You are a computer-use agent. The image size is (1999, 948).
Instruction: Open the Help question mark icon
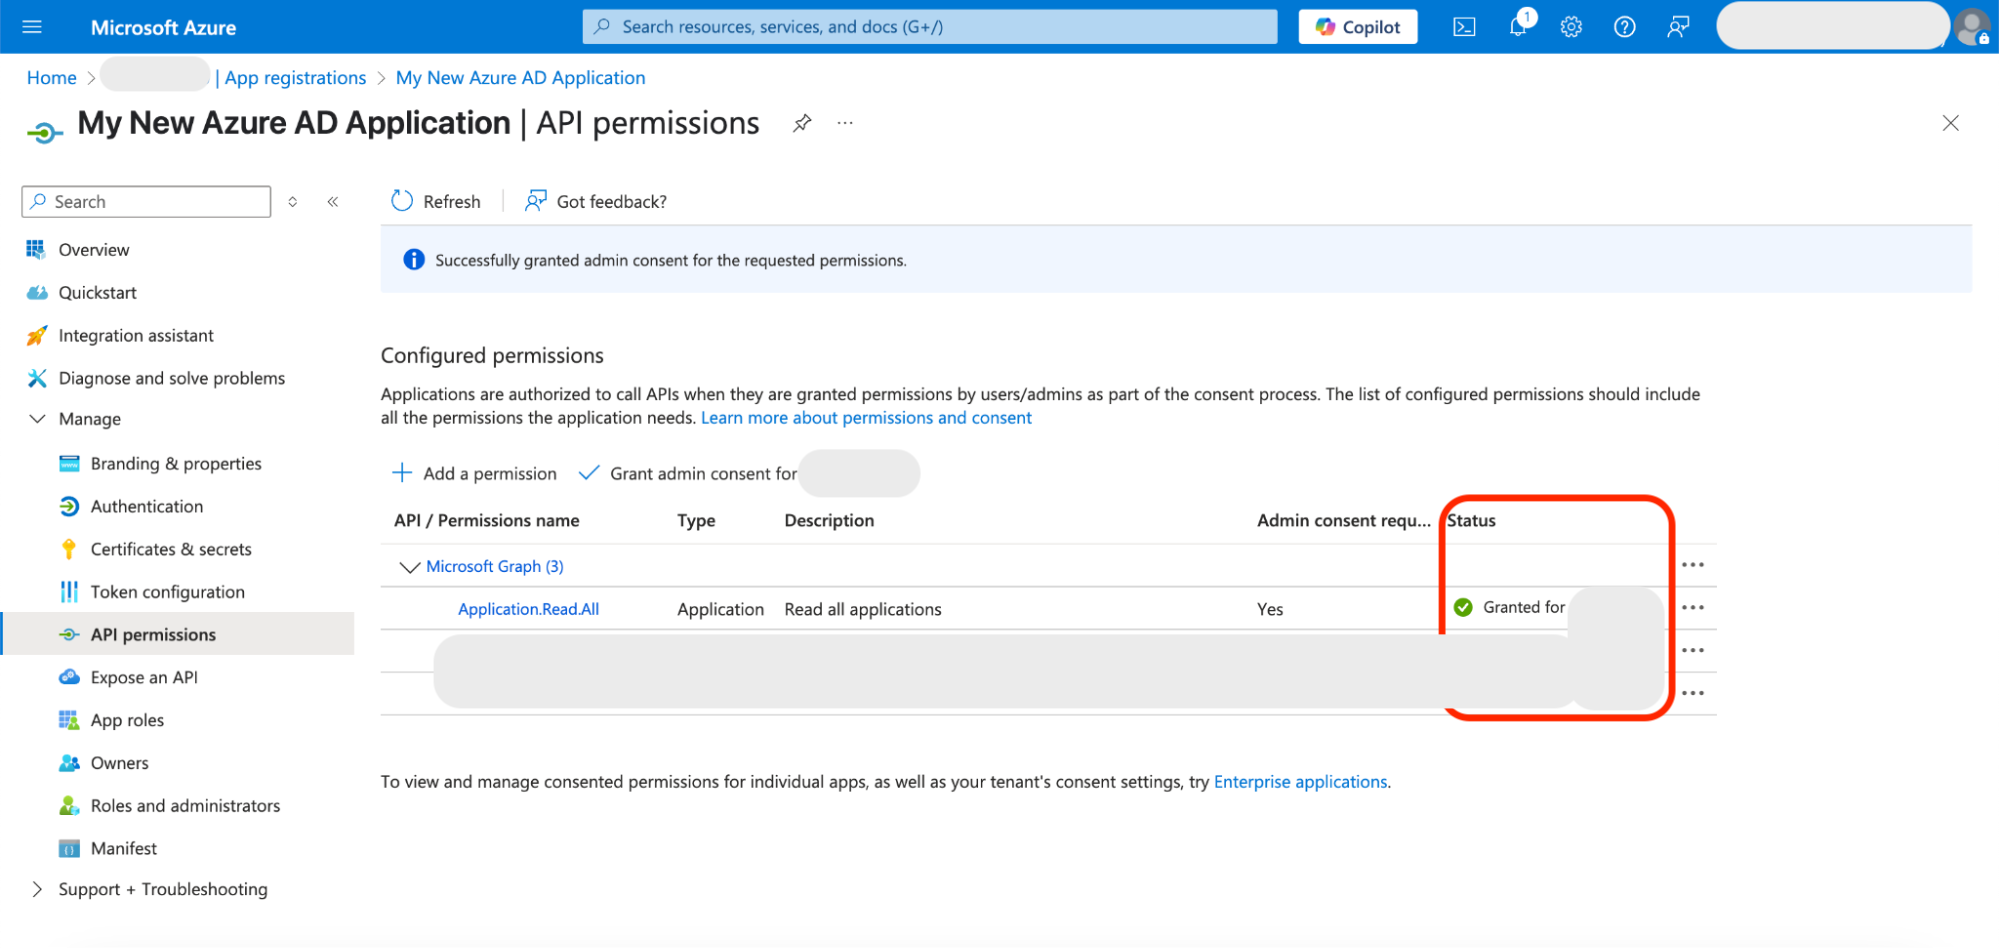pos(1625,27)
